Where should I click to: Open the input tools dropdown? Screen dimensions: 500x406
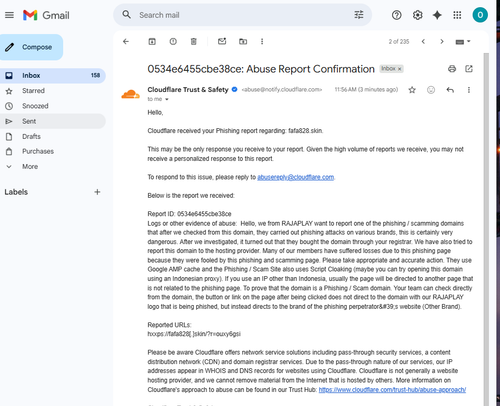click(x=463, y=42)
